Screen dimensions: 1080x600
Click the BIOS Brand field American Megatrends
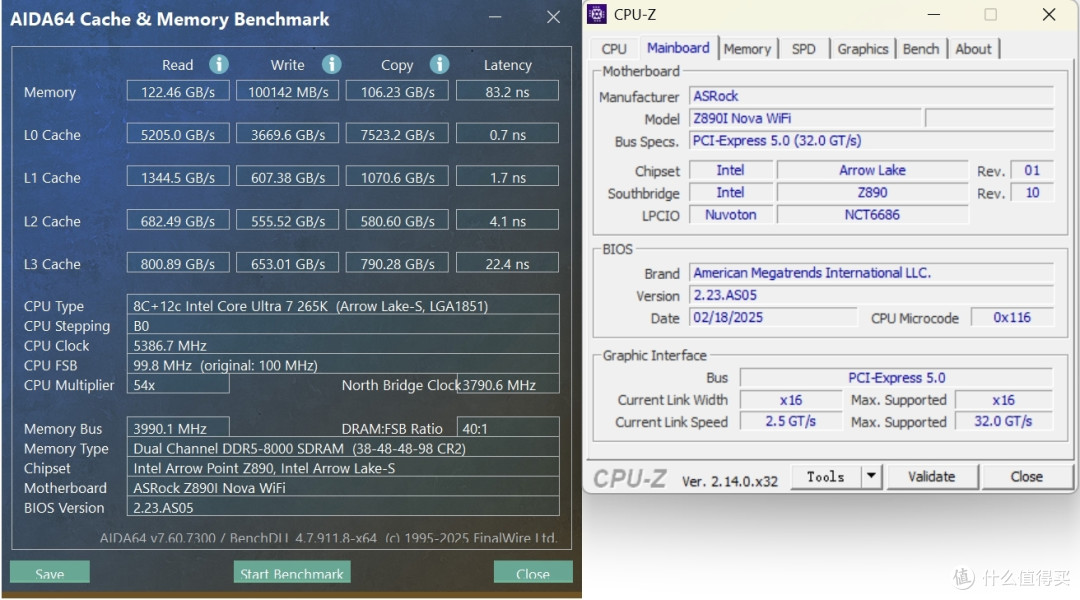pyautogui.click(x=871, y=273)
